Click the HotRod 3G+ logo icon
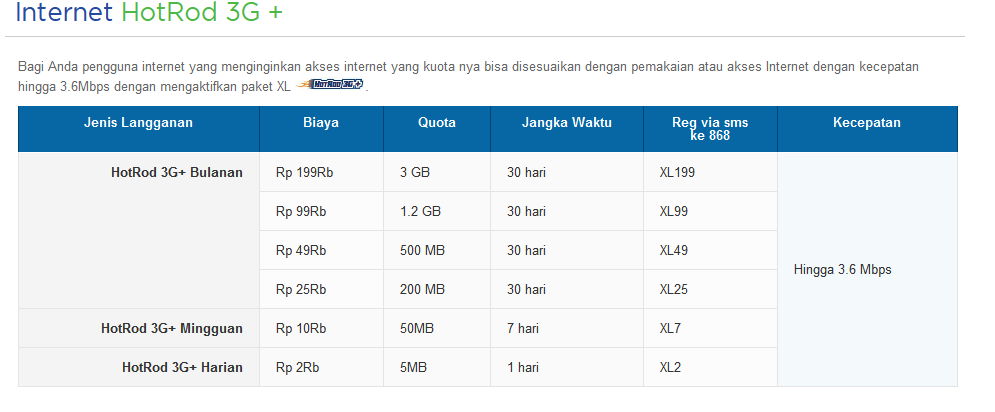Image resolution: width=995 pixels, height=412 pixels. (330, 84)
